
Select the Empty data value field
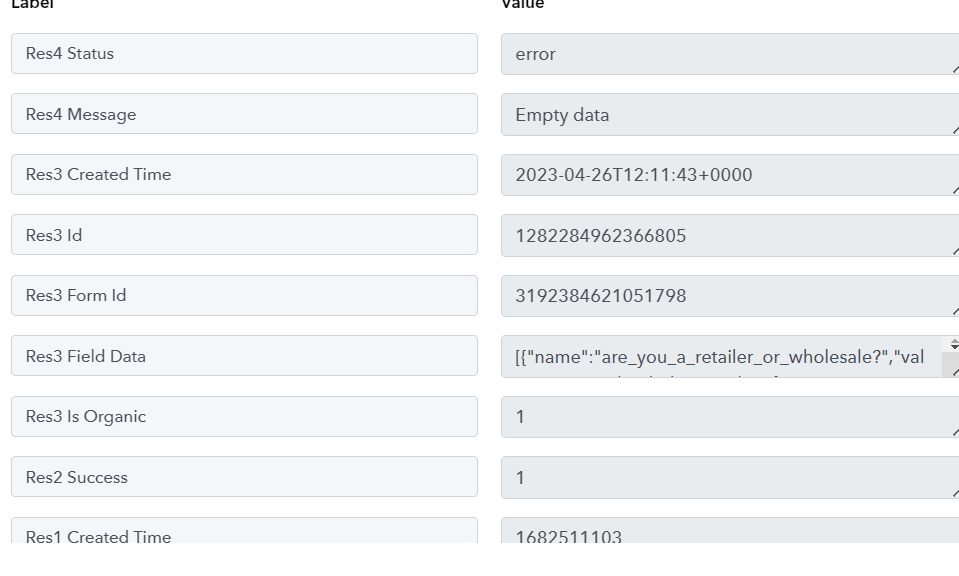[x=730, y=115]
